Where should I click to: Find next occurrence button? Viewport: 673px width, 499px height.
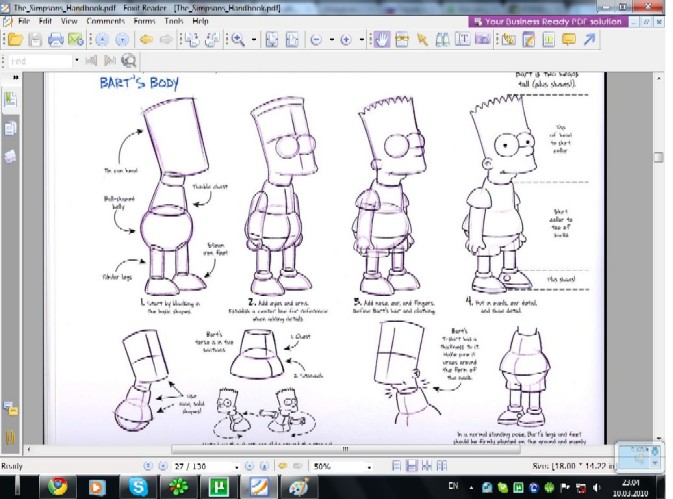110,61
